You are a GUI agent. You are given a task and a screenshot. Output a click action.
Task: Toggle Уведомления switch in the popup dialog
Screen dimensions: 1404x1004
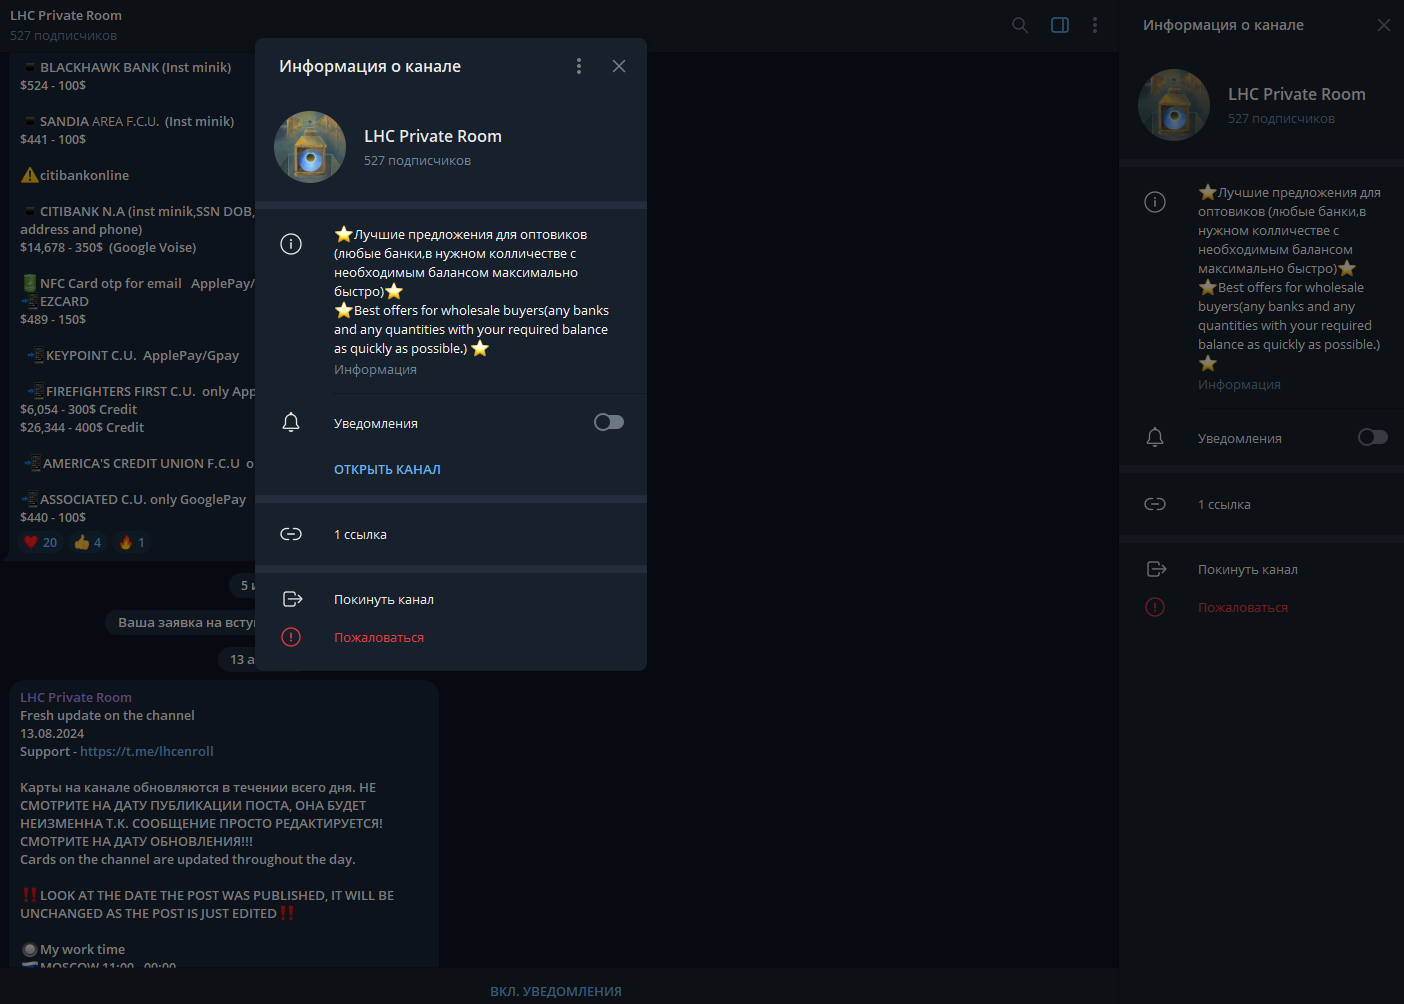608,422
